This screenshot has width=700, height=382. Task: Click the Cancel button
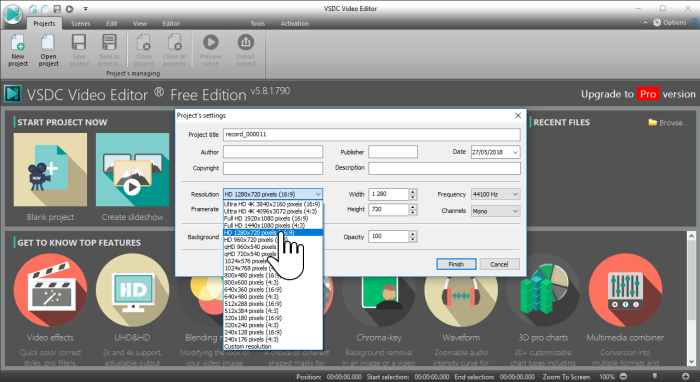(x=499, y=264)
